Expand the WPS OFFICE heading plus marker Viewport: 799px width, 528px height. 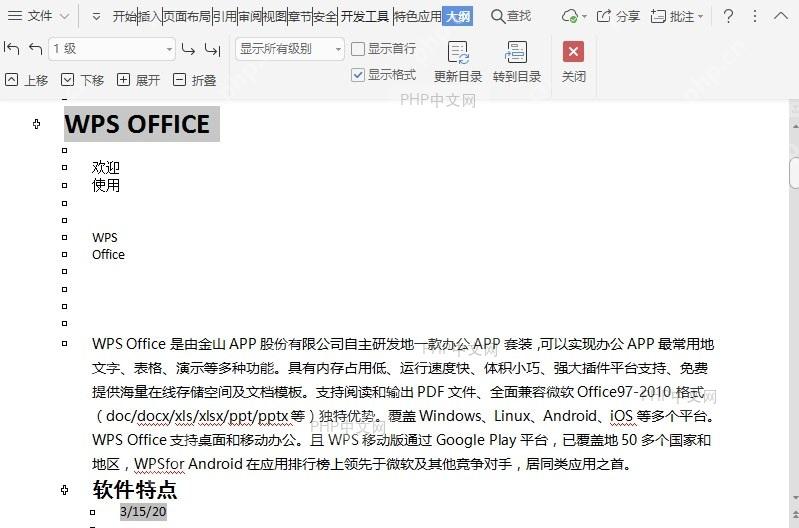(x=36, y=124)
